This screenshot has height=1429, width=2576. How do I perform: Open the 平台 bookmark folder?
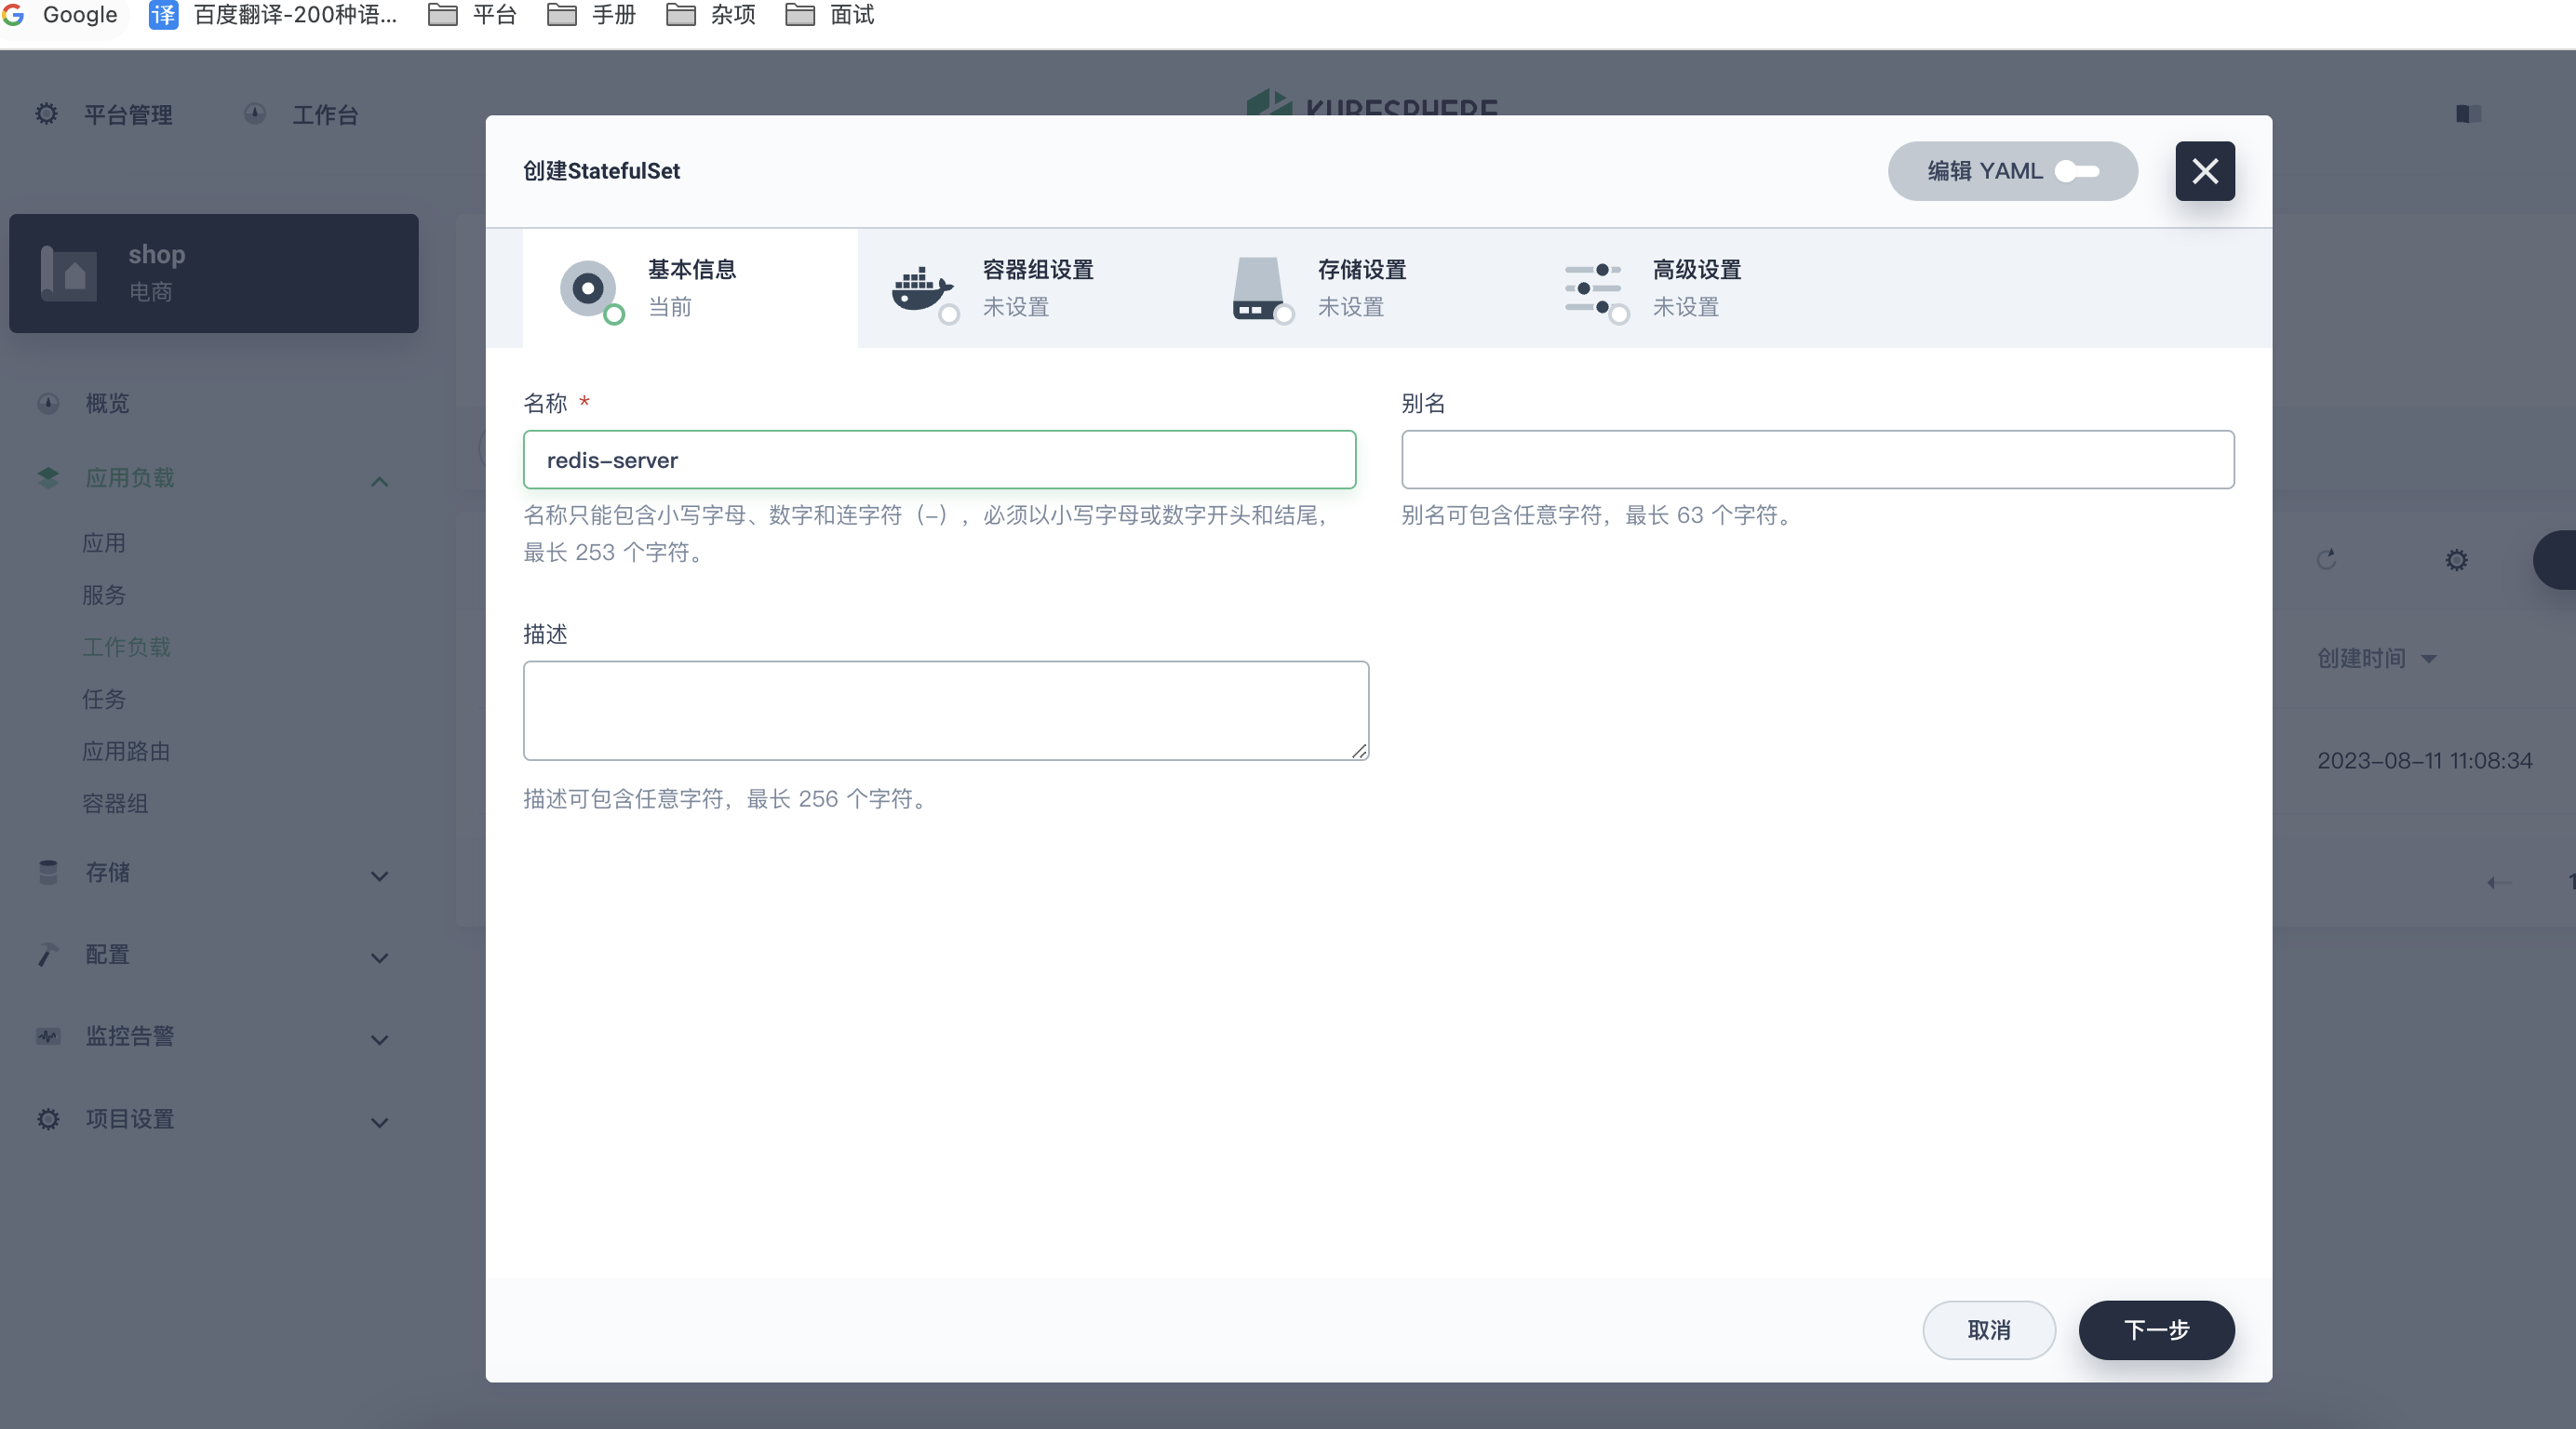(x=472, y=15)
